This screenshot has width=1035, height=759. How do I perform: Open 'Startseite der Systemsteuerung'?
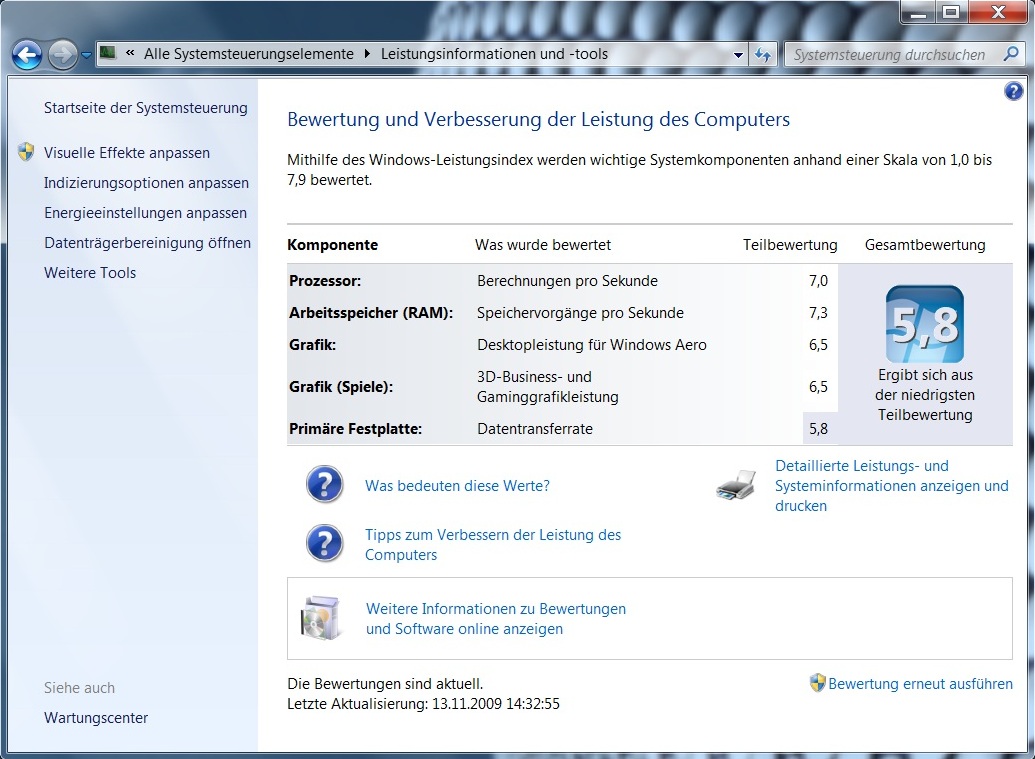point(146,108)
